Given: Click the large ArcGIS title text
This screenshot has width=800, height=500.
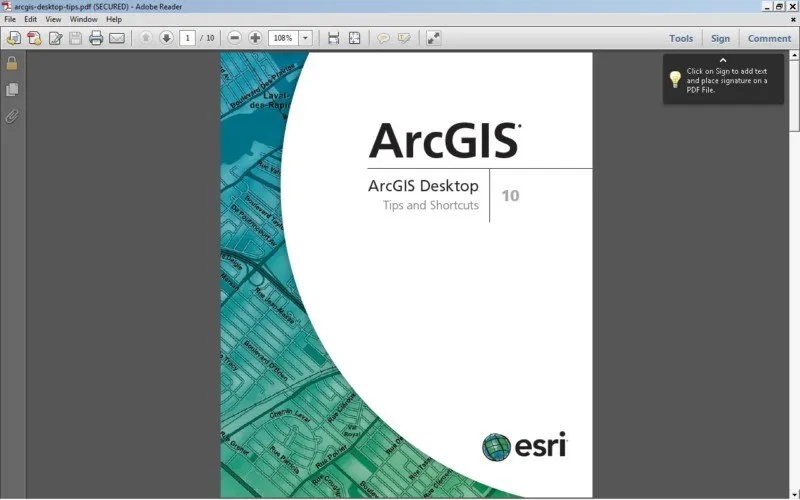Looking at the screenshot, I should coord(445,140).
